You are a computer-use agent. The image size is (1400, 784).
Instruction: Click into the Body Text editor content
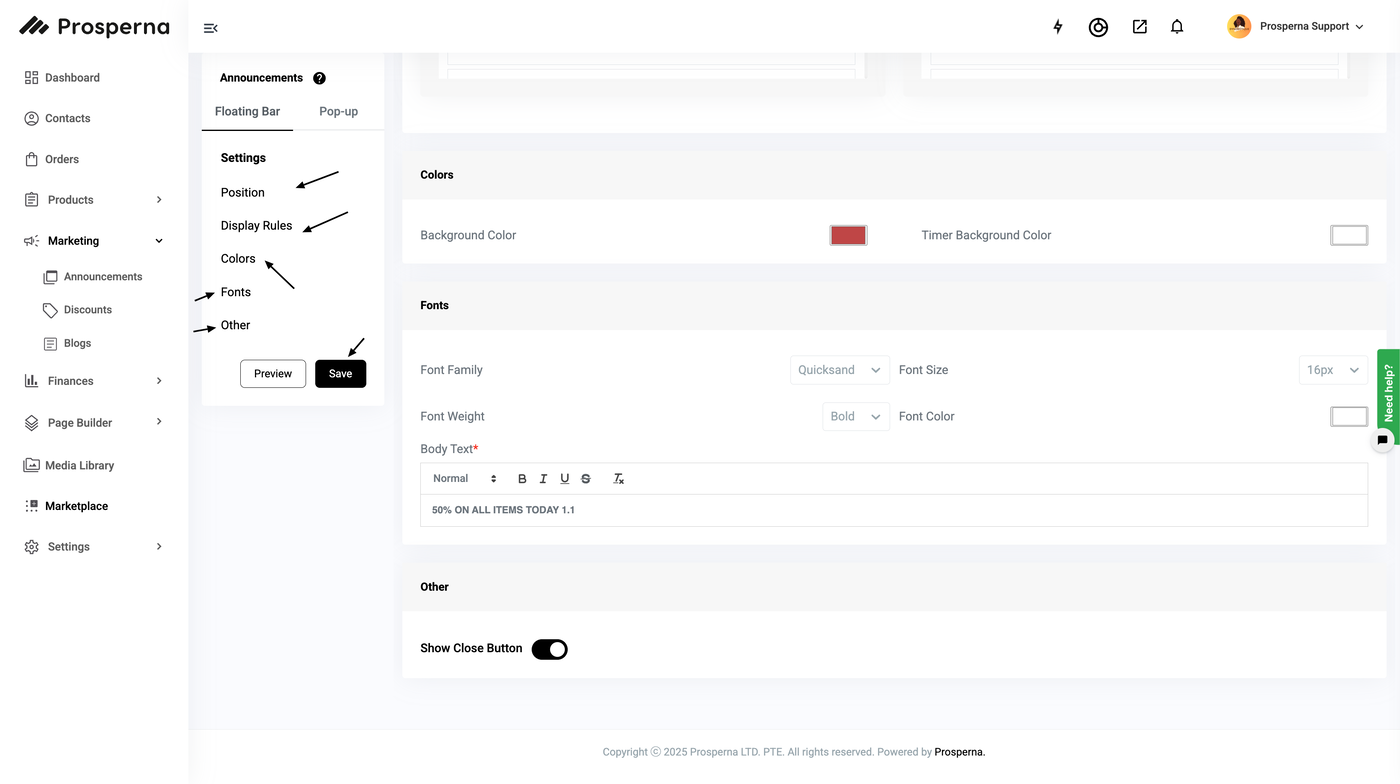pyautogui.click(x=894, y=510)
